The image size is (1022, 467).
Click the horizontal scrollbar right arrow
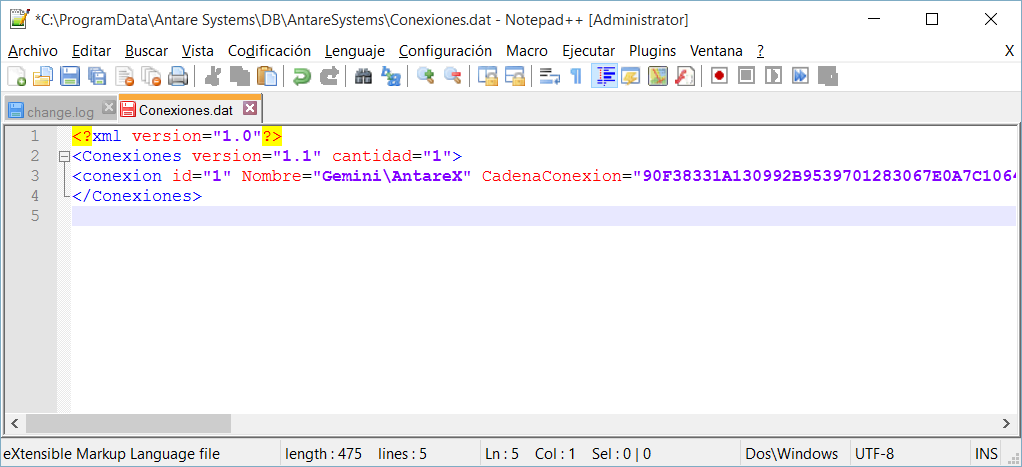click(x=1006, y=423)
